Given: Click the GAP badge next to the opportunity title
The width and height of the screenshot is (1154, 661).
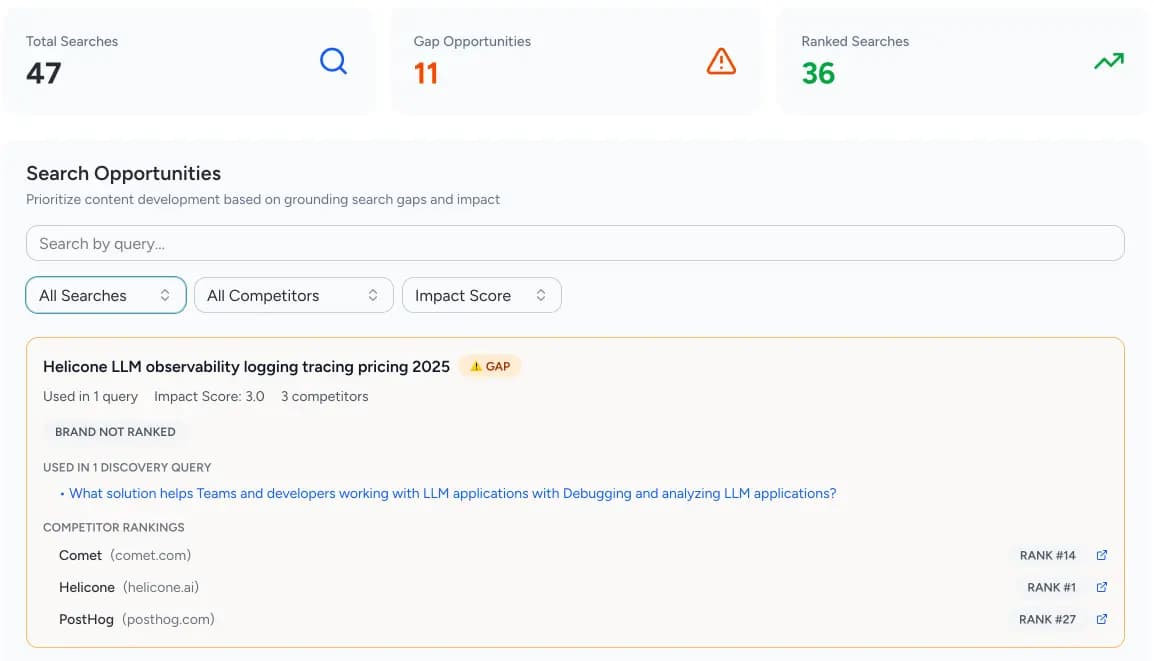Looking at the screenshot, I should pyautogui.click(x=491, y=366).
